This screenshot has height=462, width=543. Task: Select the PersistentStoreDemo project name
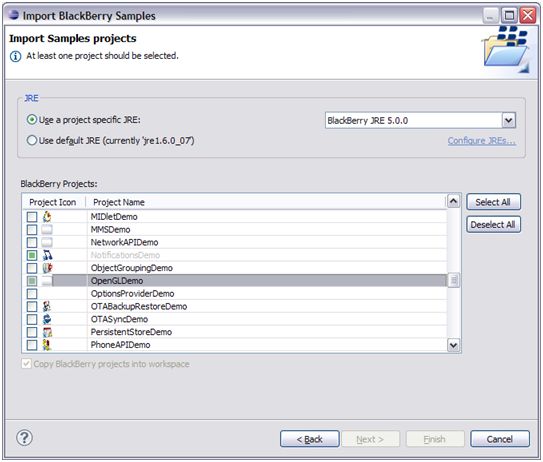pos(131,332)
